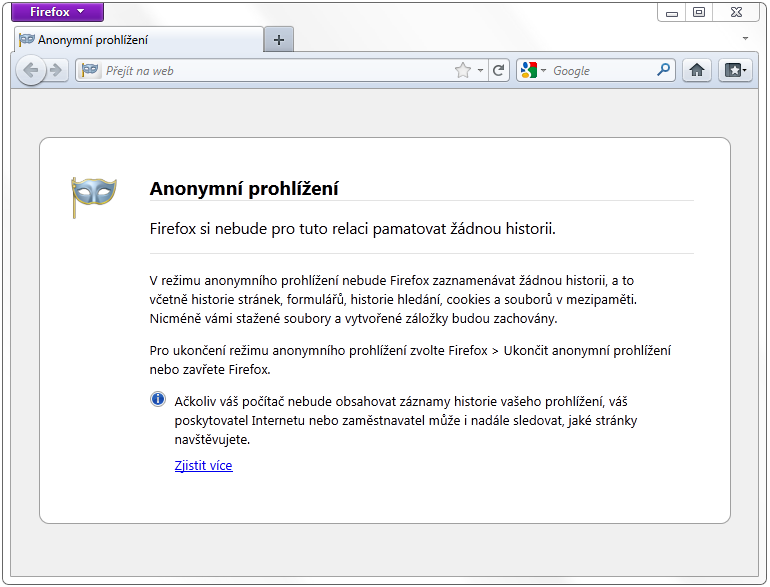Click the blue info icon beside the warning
The height and width of the screenshot is (587, 770).
point(158,399)
